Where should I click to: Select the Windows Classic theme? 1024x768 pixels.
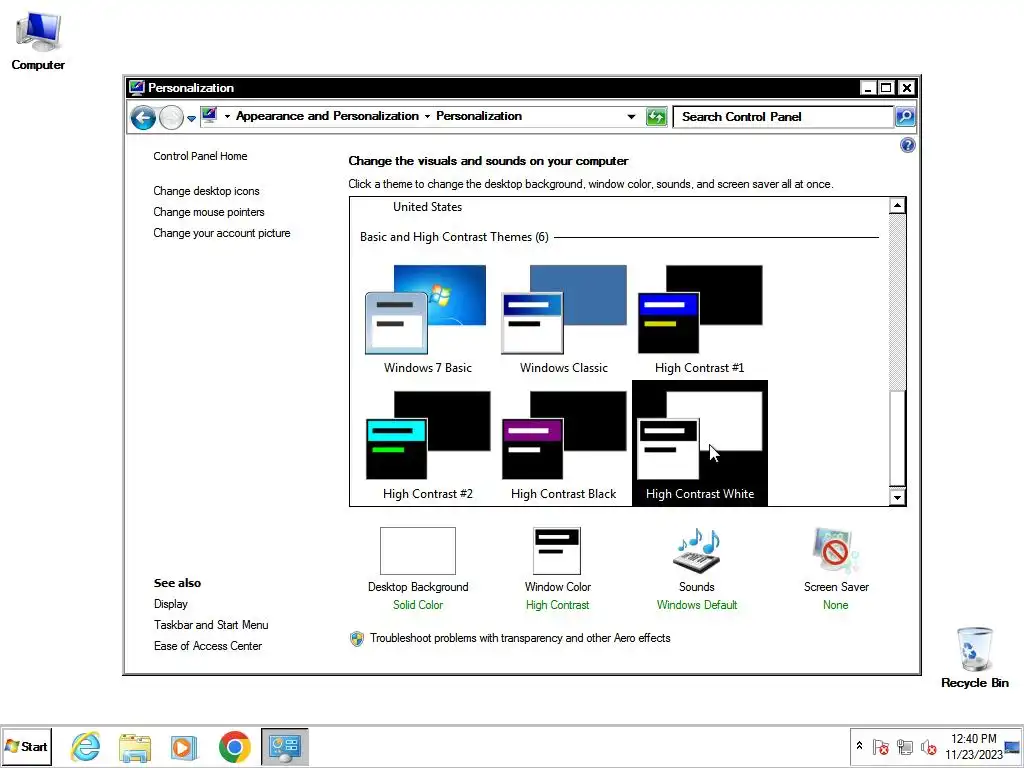[564, 319]
